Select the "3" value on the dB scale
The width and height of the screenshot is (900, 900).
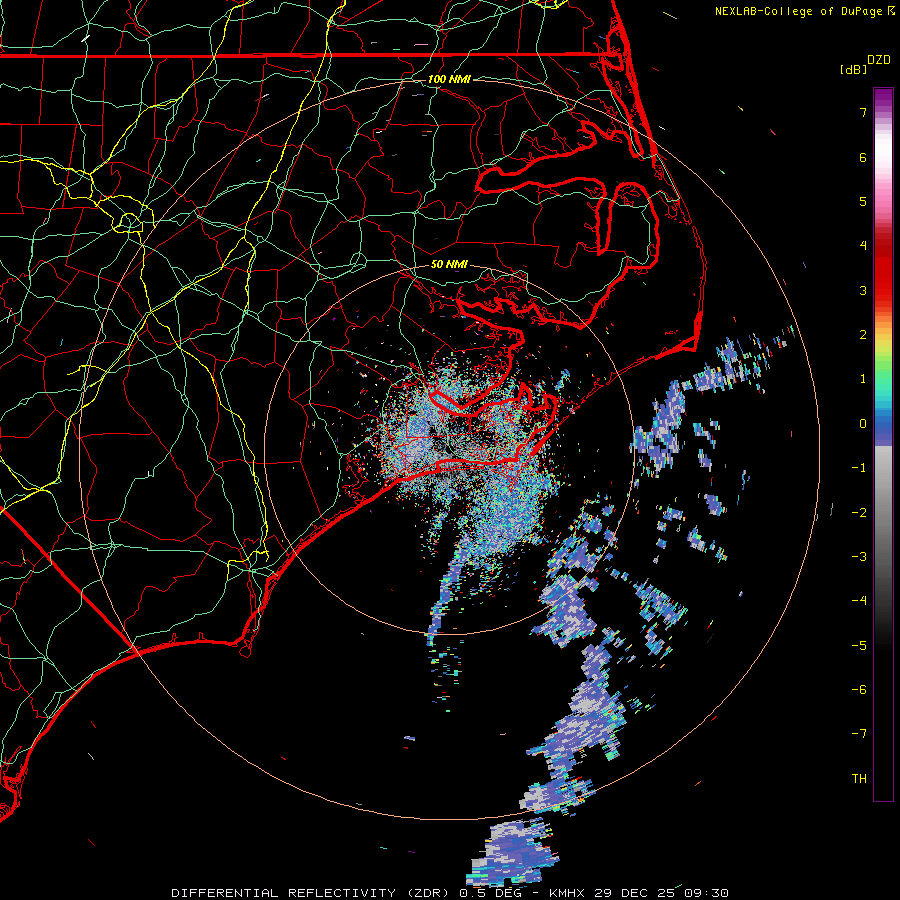(863, 290)
